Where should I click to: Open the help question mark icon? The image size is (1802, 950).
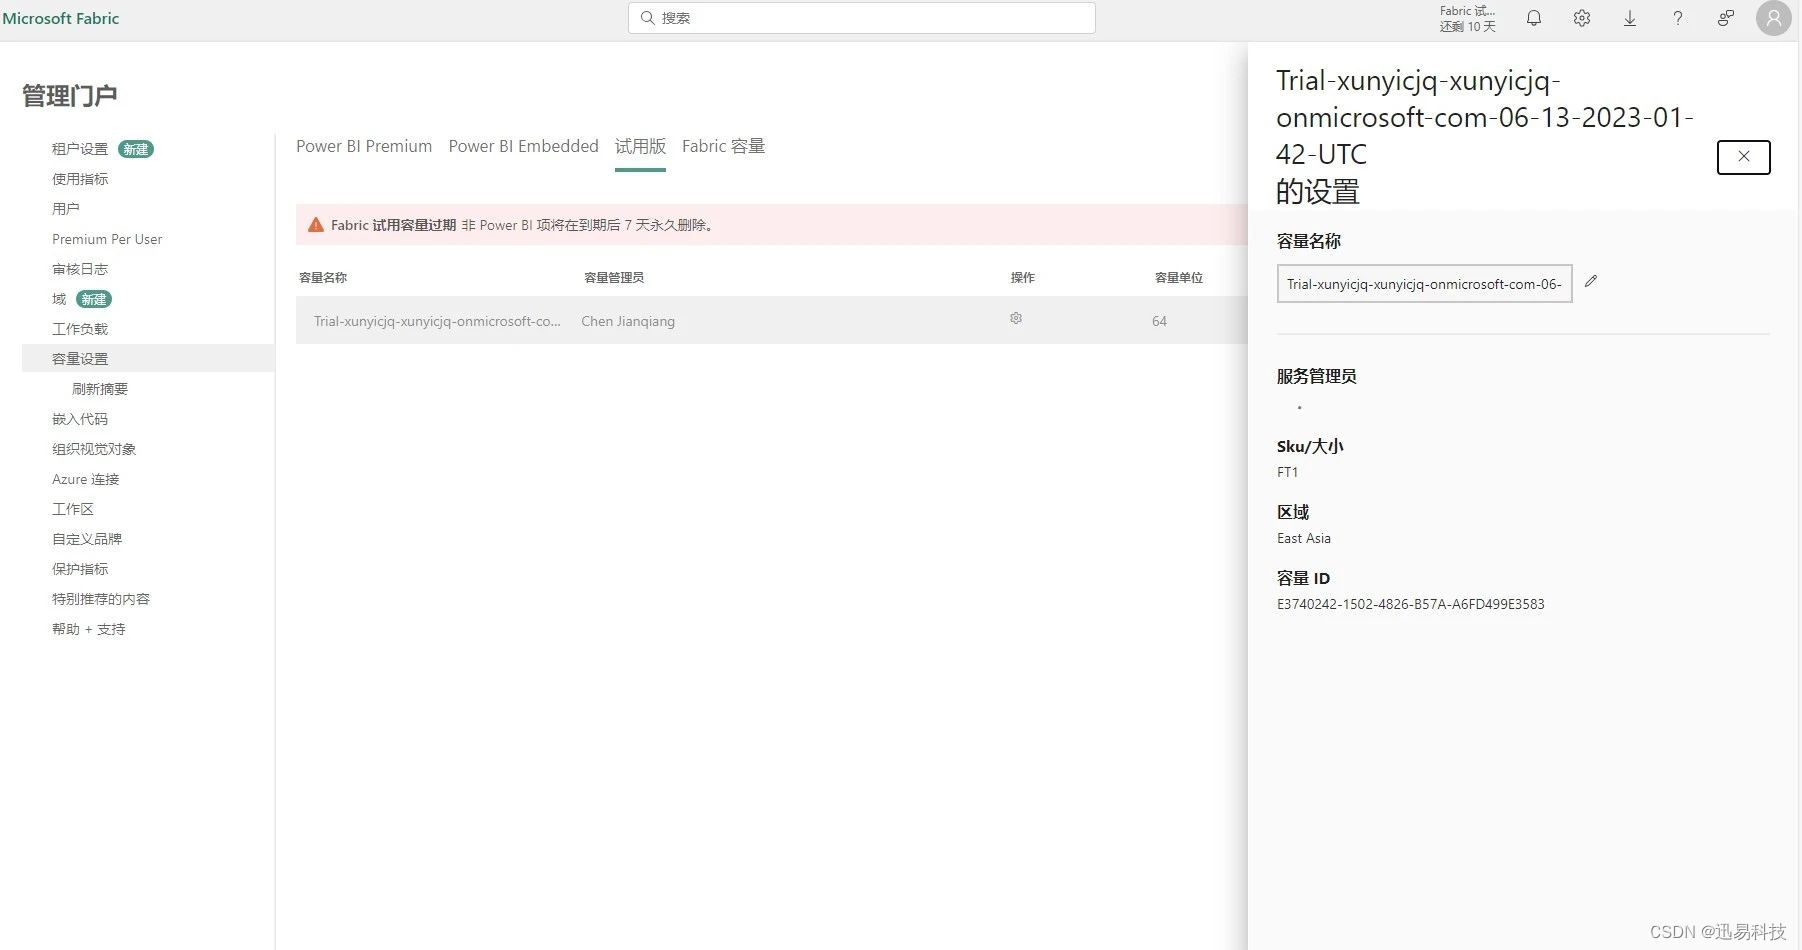1677,18
